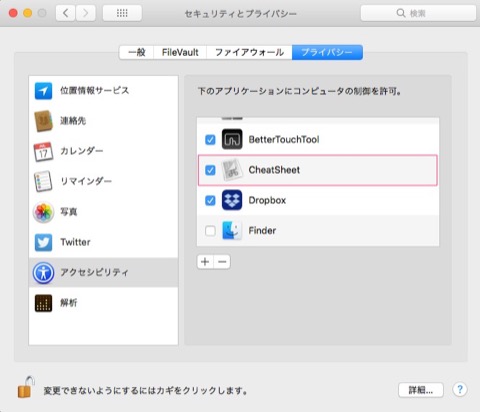Select the Finder name text
480x412 pixels.
coord(262,231)
